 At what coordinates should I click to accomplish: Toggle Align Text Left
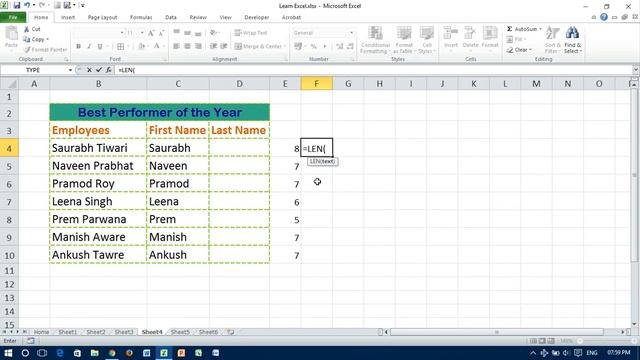(176, 47)
